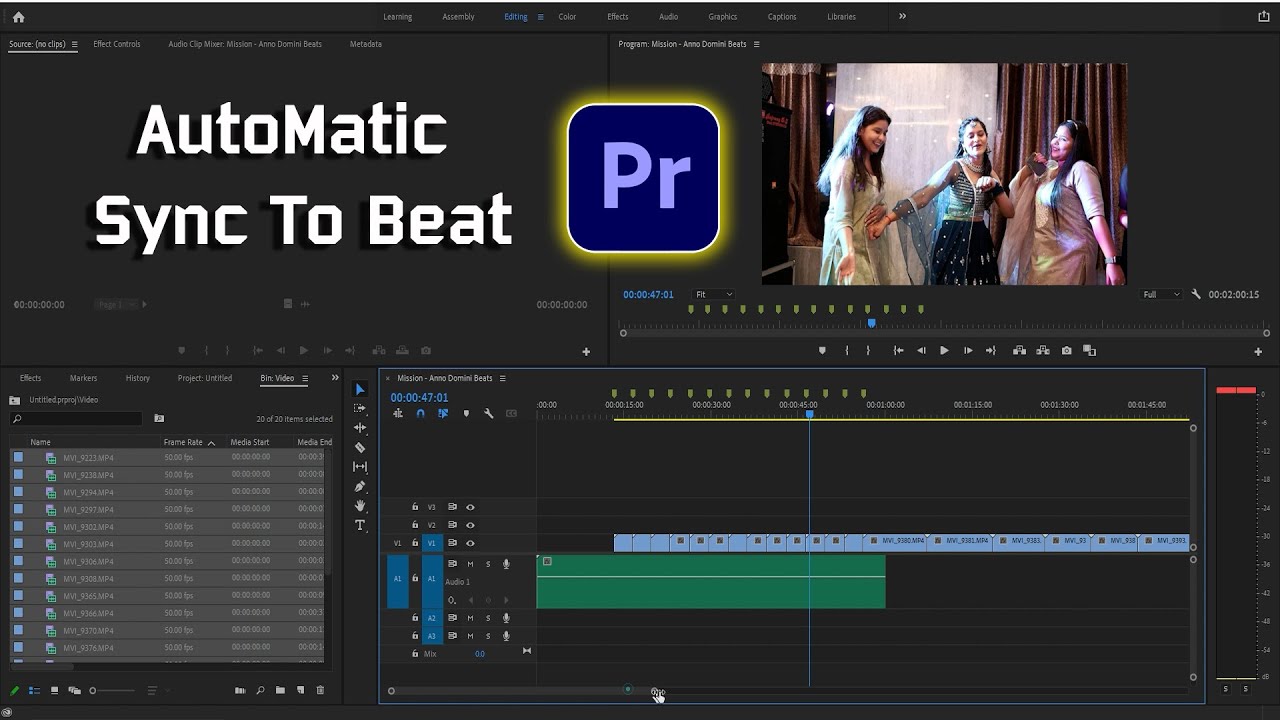The image size is (1280, 720).
Task: Solo audio track A2
Action: [x=488, y=618]
